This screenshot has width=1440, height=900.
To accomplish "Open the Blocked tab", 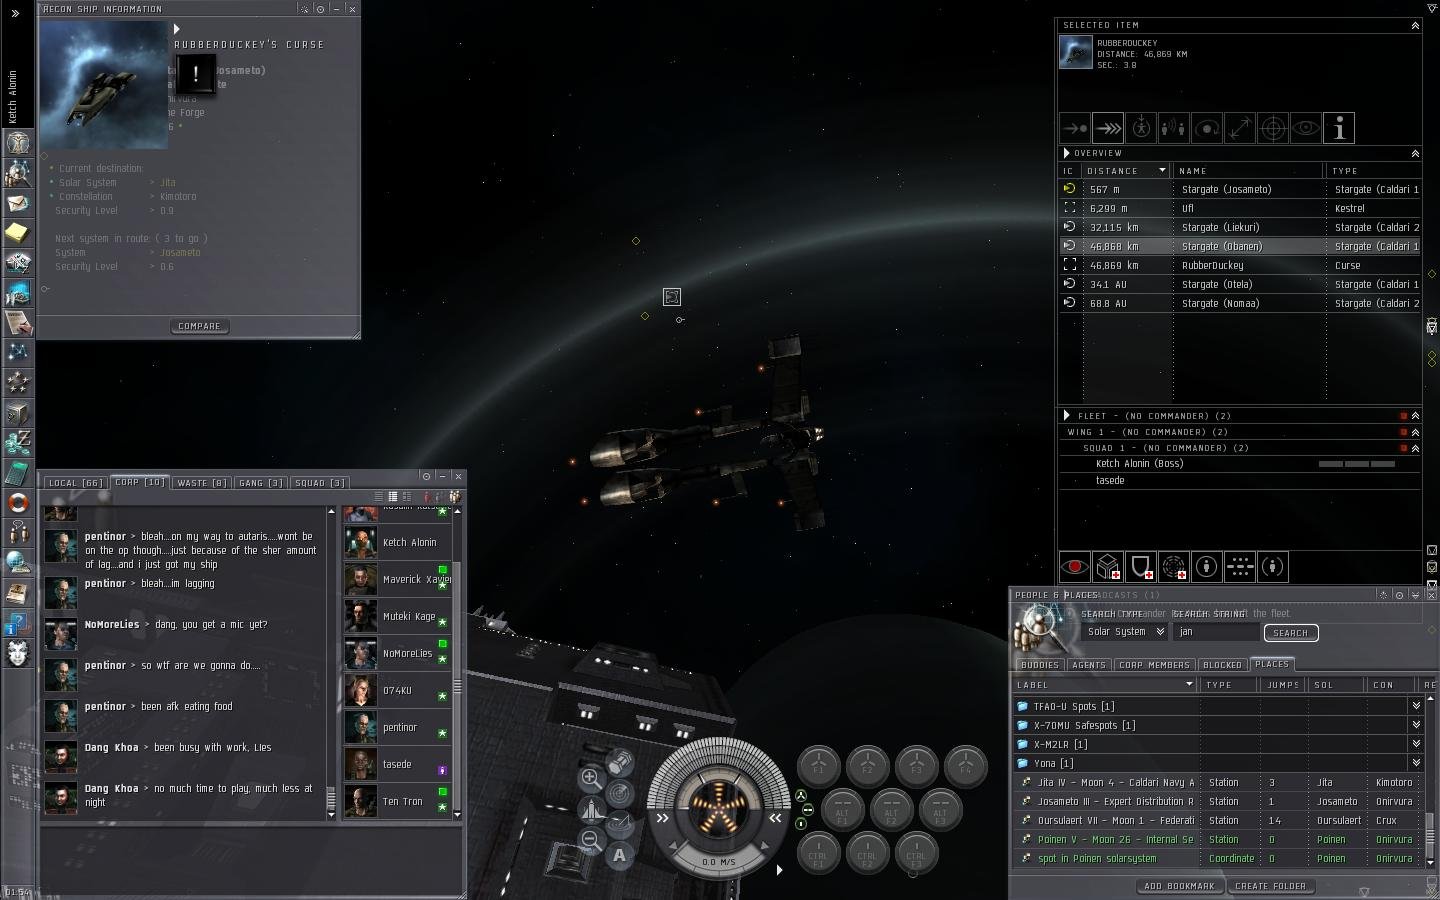I will tap(1222, 664).
